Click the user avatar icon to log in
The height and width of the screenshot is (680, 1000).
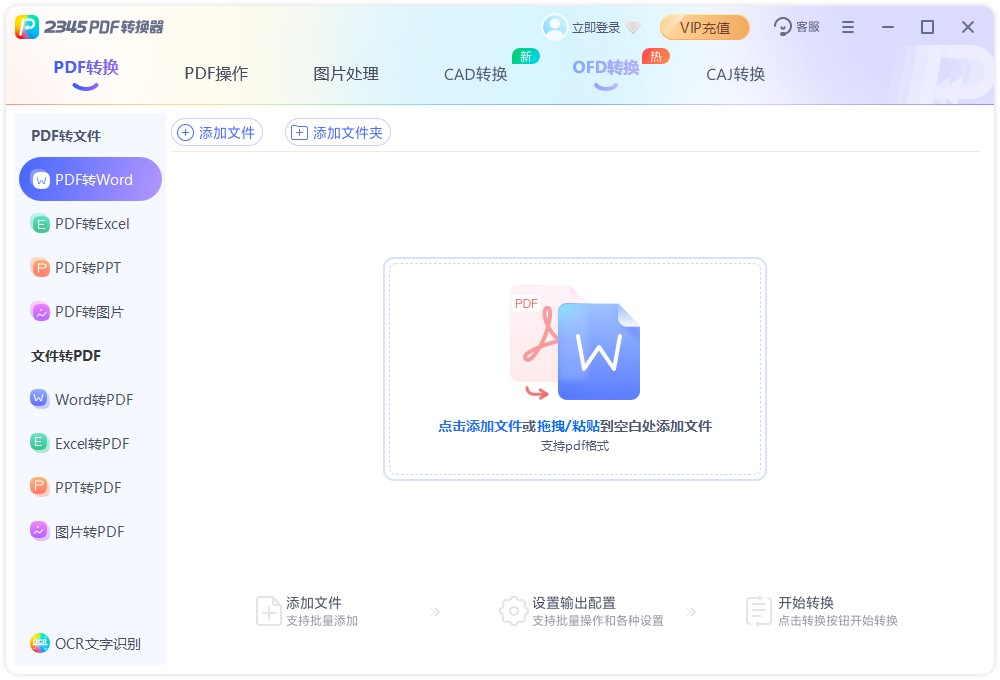[554, 27]
